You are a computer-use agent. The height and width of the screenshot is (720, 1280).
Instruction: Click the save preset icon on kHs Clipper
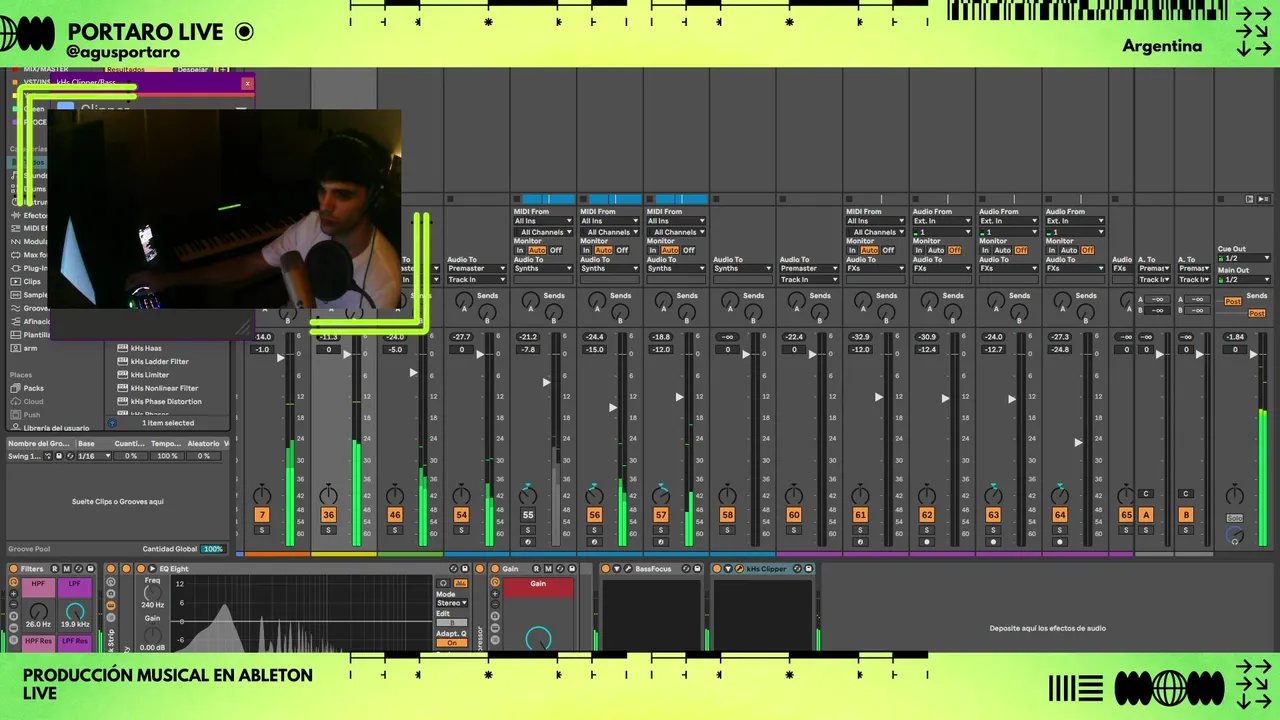pos(808,569)
